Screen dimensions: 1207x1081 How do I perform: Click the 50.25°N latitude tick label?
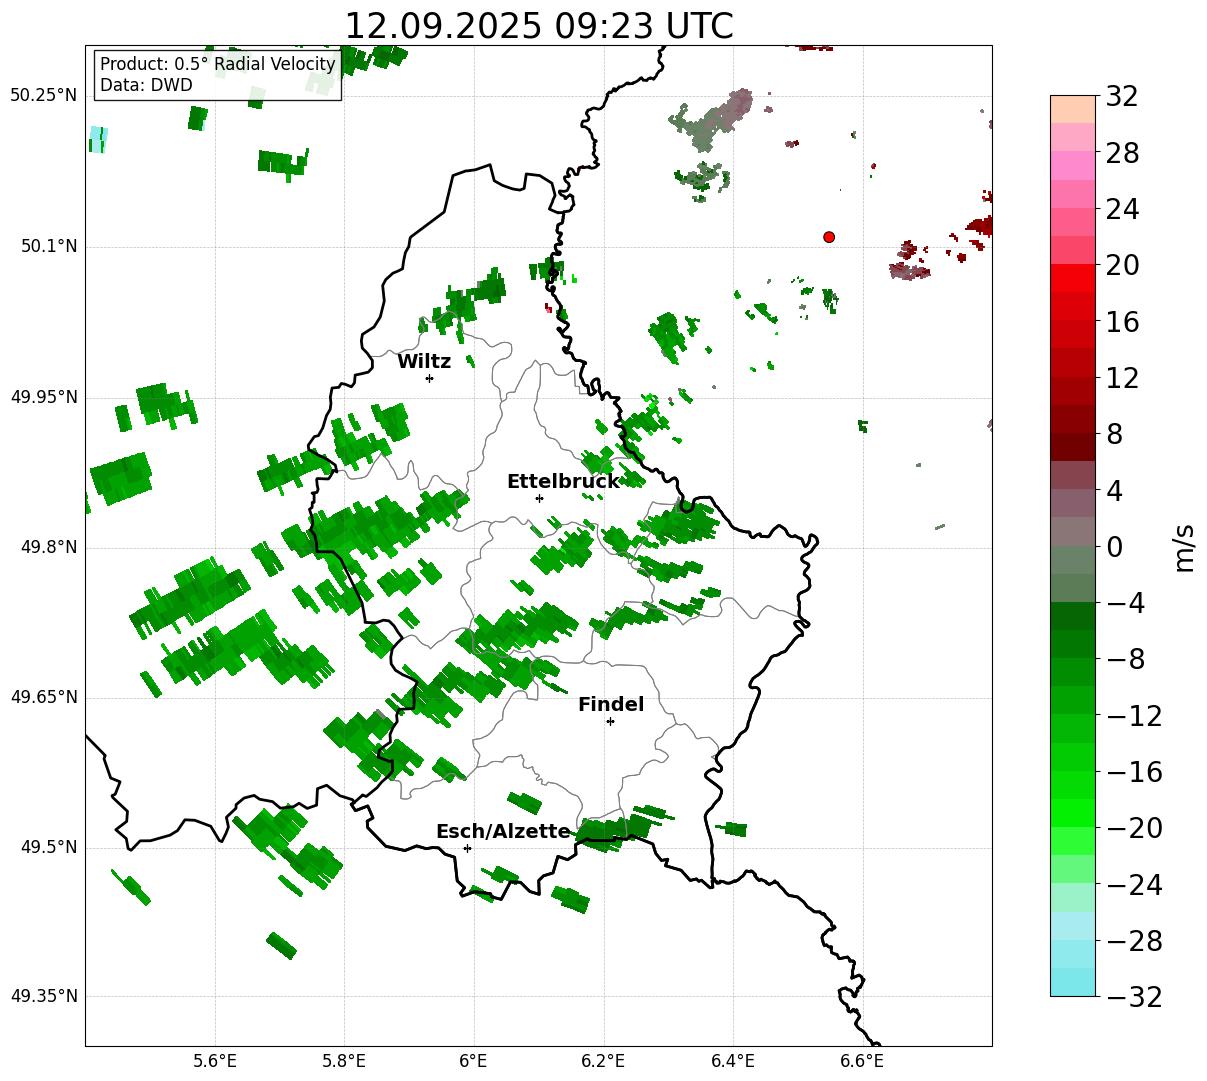click(x=43, y=95)
